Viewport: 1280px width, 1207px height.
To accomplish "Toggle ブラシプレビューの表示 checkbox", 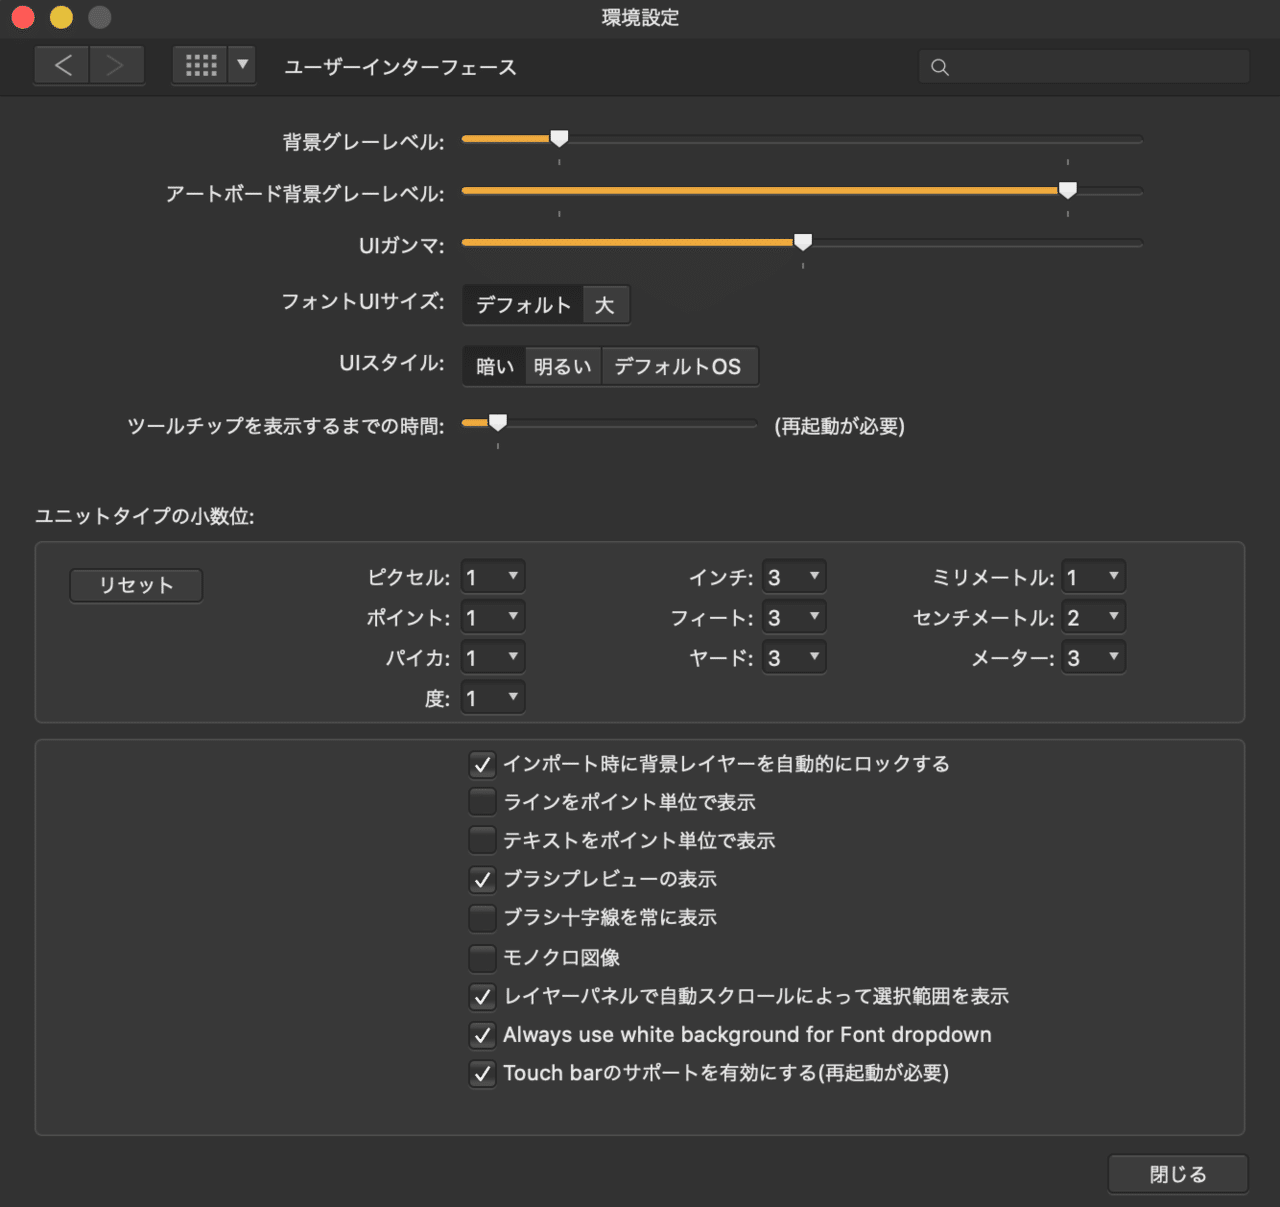I will click(x=482, y=879).
